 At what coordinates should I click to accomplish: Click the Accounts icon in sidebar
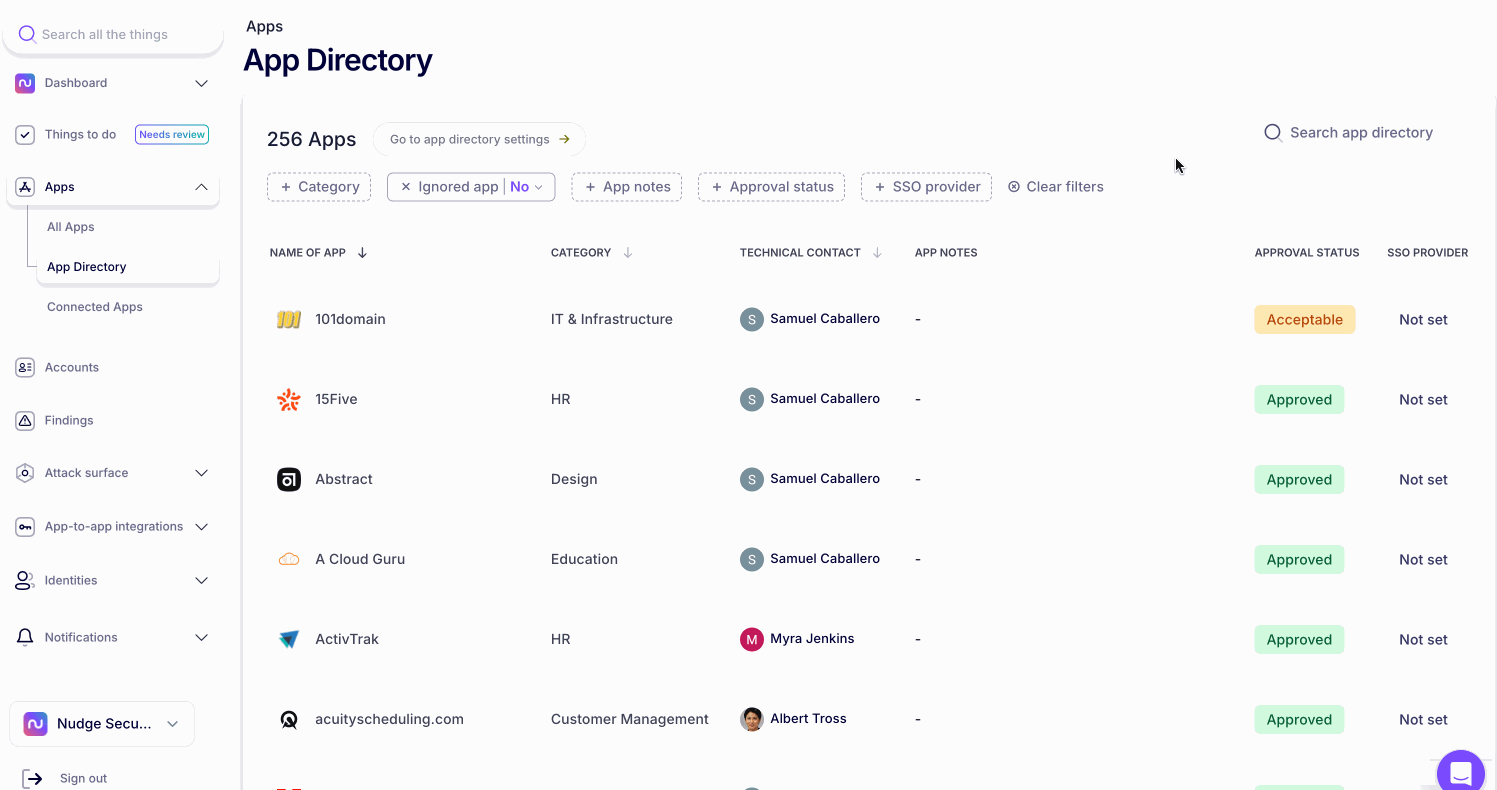tap(25, 368)
